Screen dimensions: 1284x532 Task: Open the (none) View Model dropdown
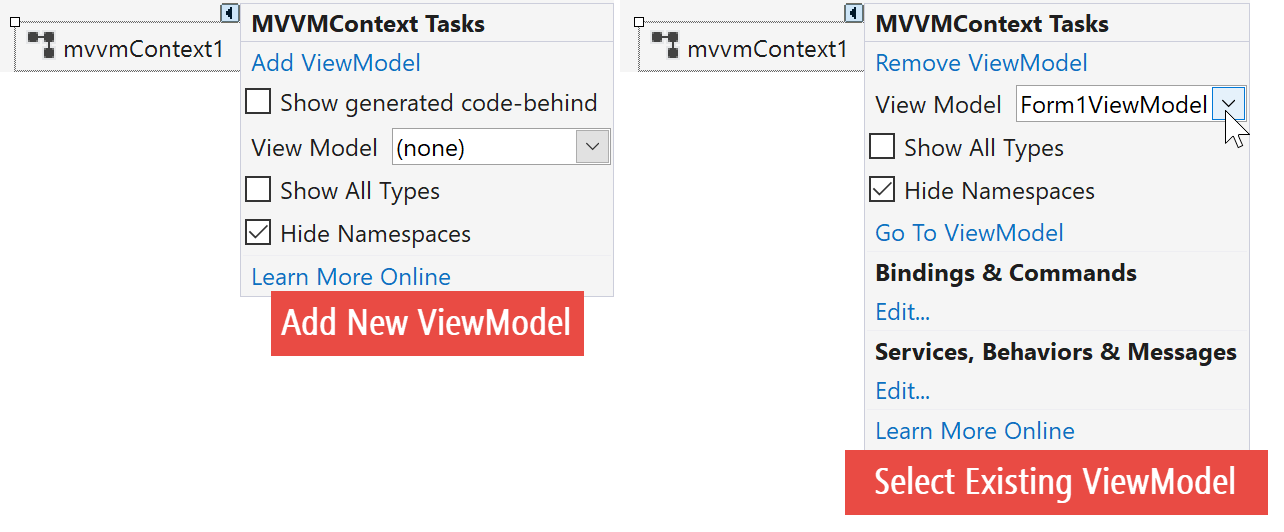593,148
